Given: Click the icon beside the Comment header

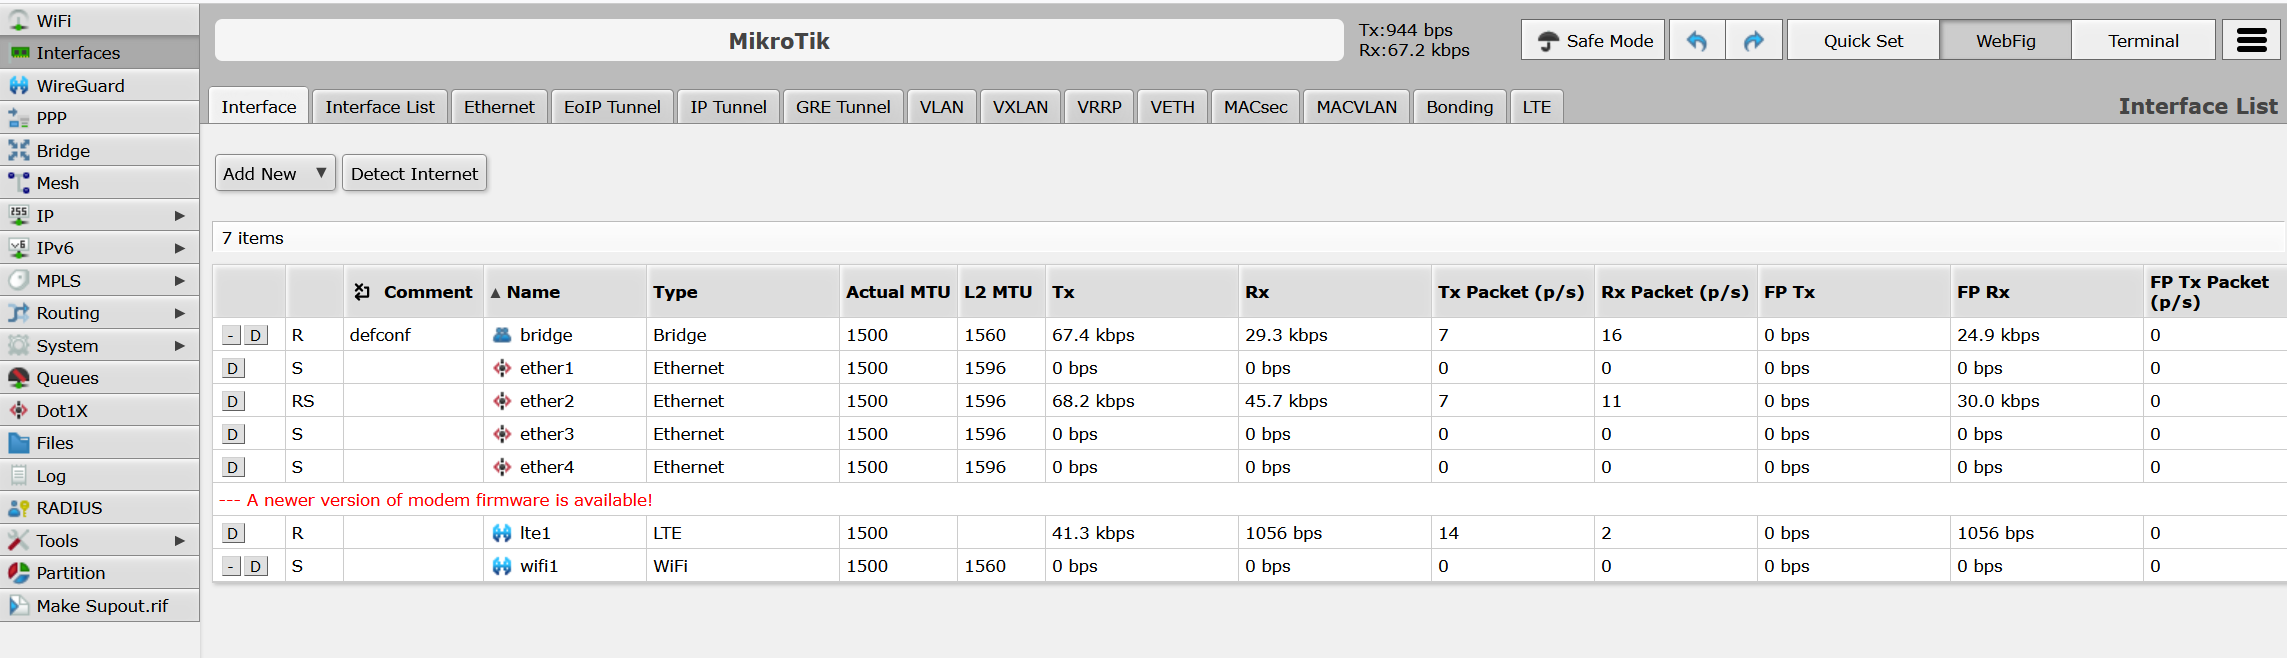Looking at the screenshot, I should (x=362, y=292).
